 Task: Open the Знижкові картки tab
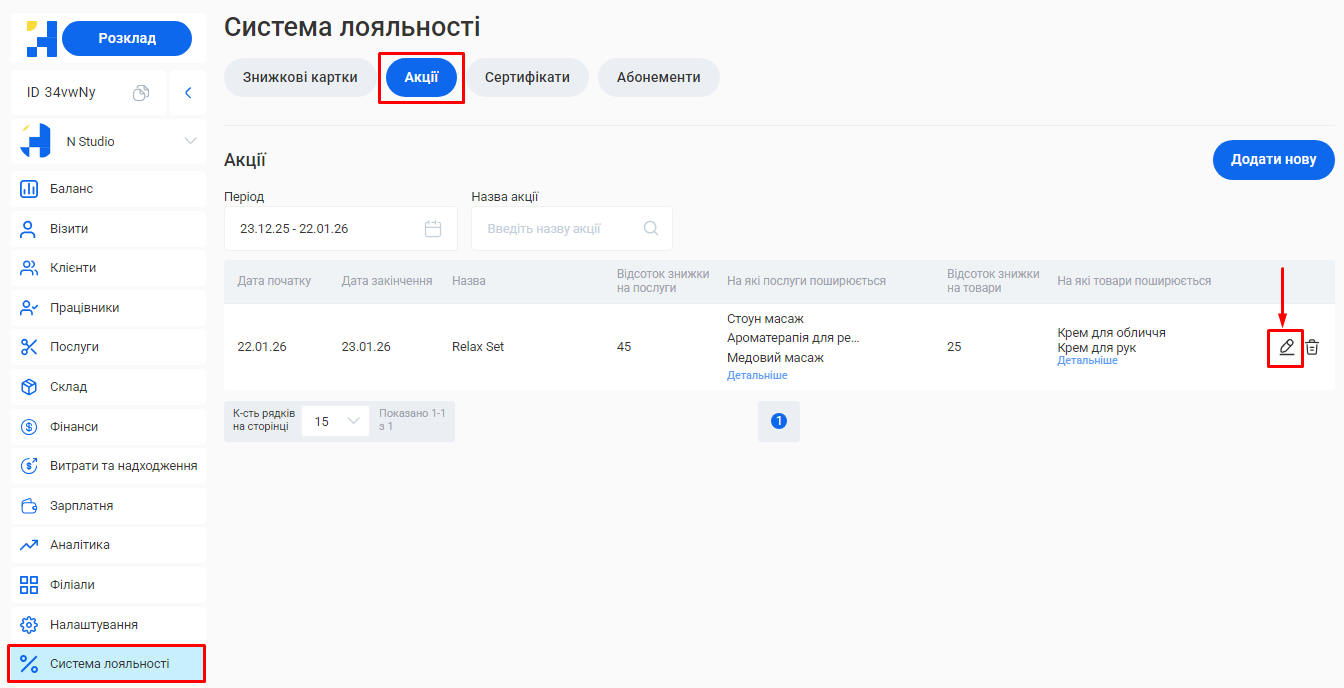pyautogui.click(x=299, y=77)
